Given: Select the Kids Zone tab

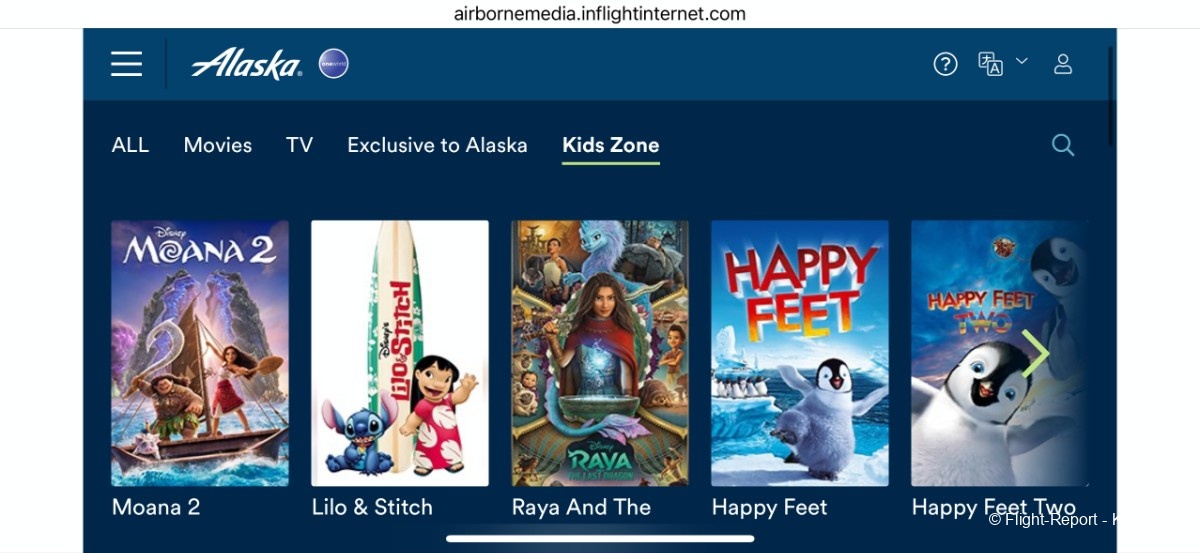Looking at the screenshot, I should (x=611, y=145).
